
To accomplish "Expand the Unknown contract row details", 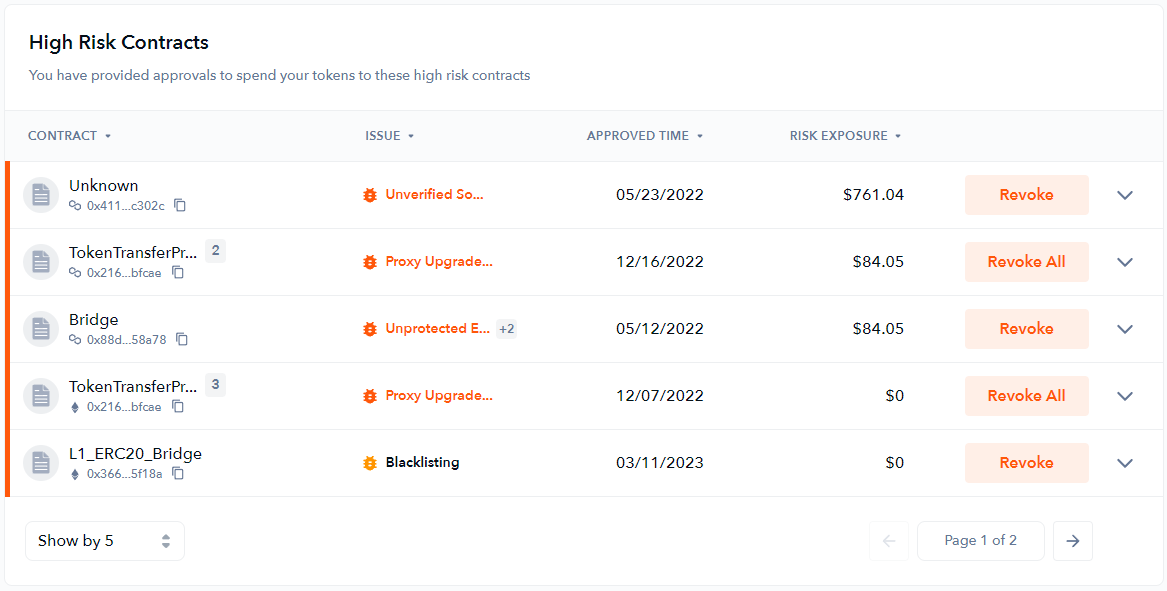I will [1125, 195].
